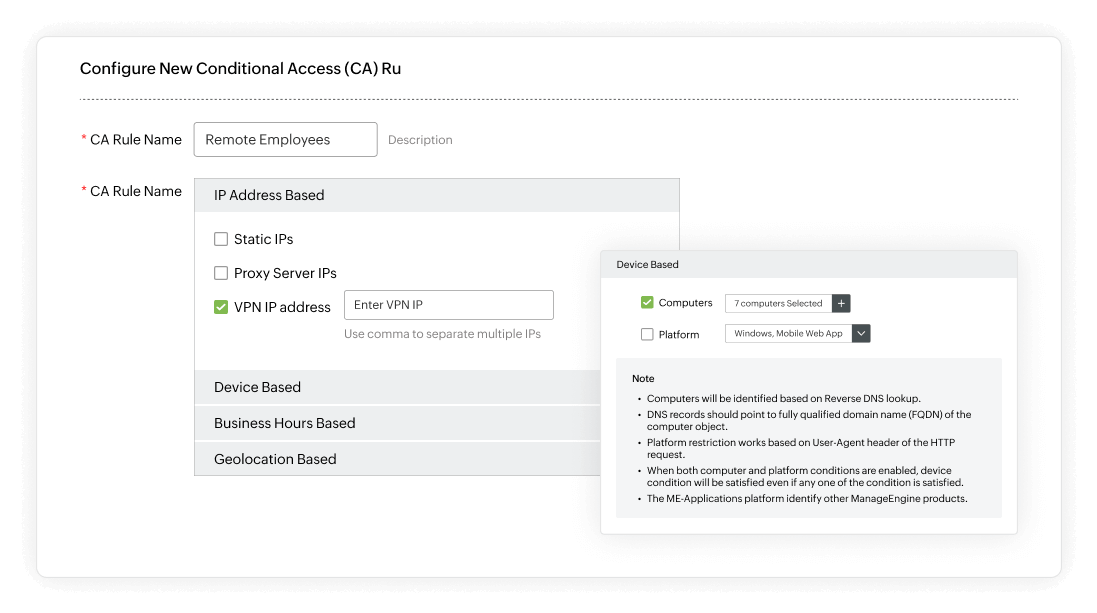The width and height of the screenshot is (1097, 613).
Task: Focus the Enter VPN IP field
Action: click(448, 305)
